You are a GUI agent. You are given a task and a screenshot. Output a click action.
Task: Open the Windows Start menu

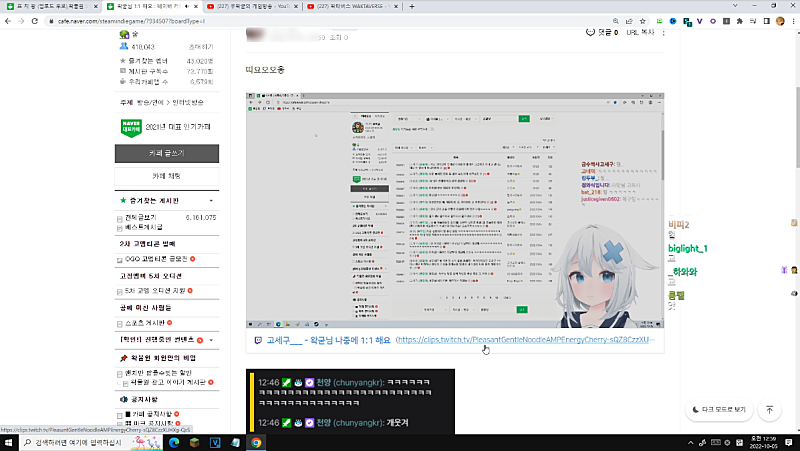(8, 442)
